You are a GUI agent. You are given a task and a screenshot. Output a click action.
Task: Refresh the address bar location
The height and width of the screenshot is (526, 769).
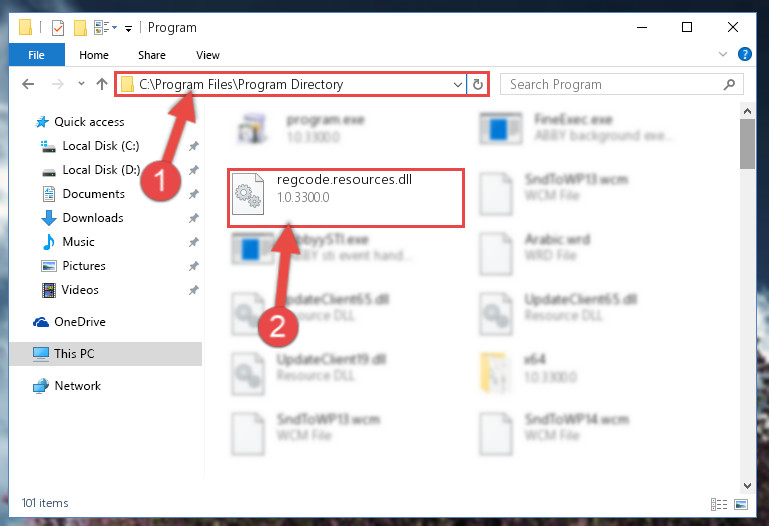point(478,84)
